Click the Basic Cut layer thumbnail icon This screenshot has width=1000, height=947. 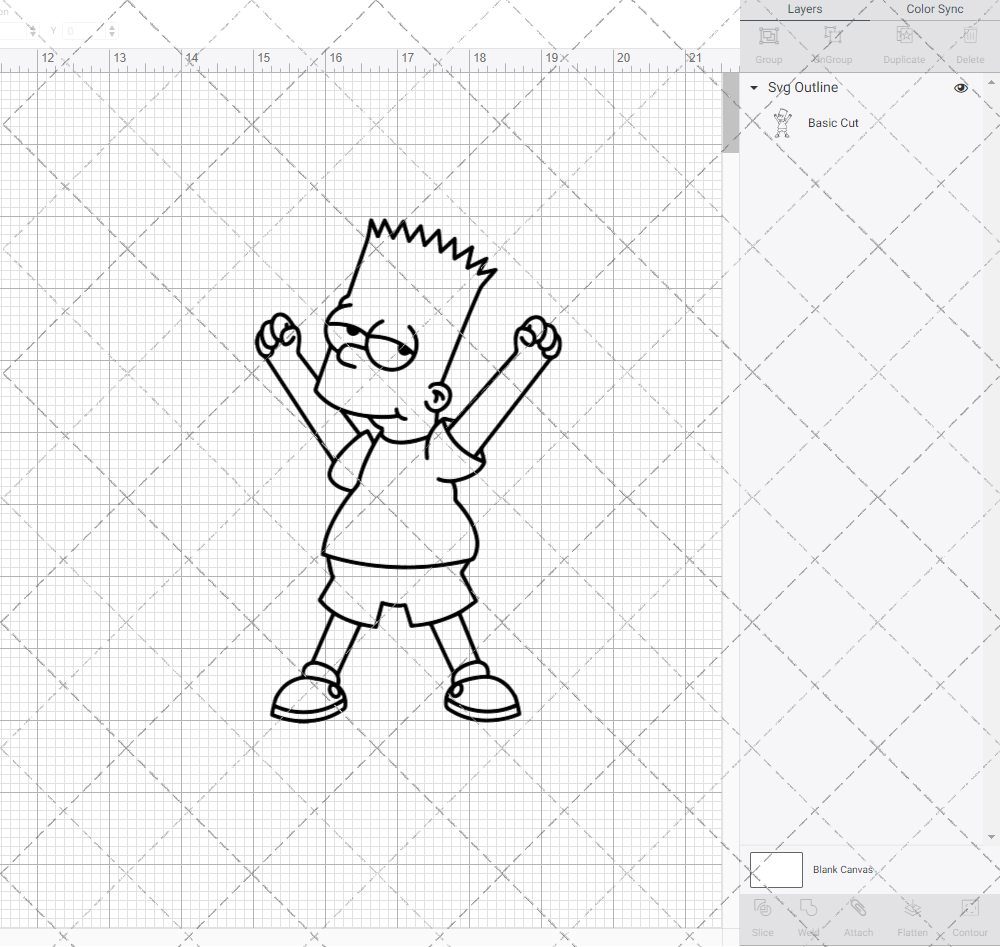pyautogui.click(x=784, y=122)
